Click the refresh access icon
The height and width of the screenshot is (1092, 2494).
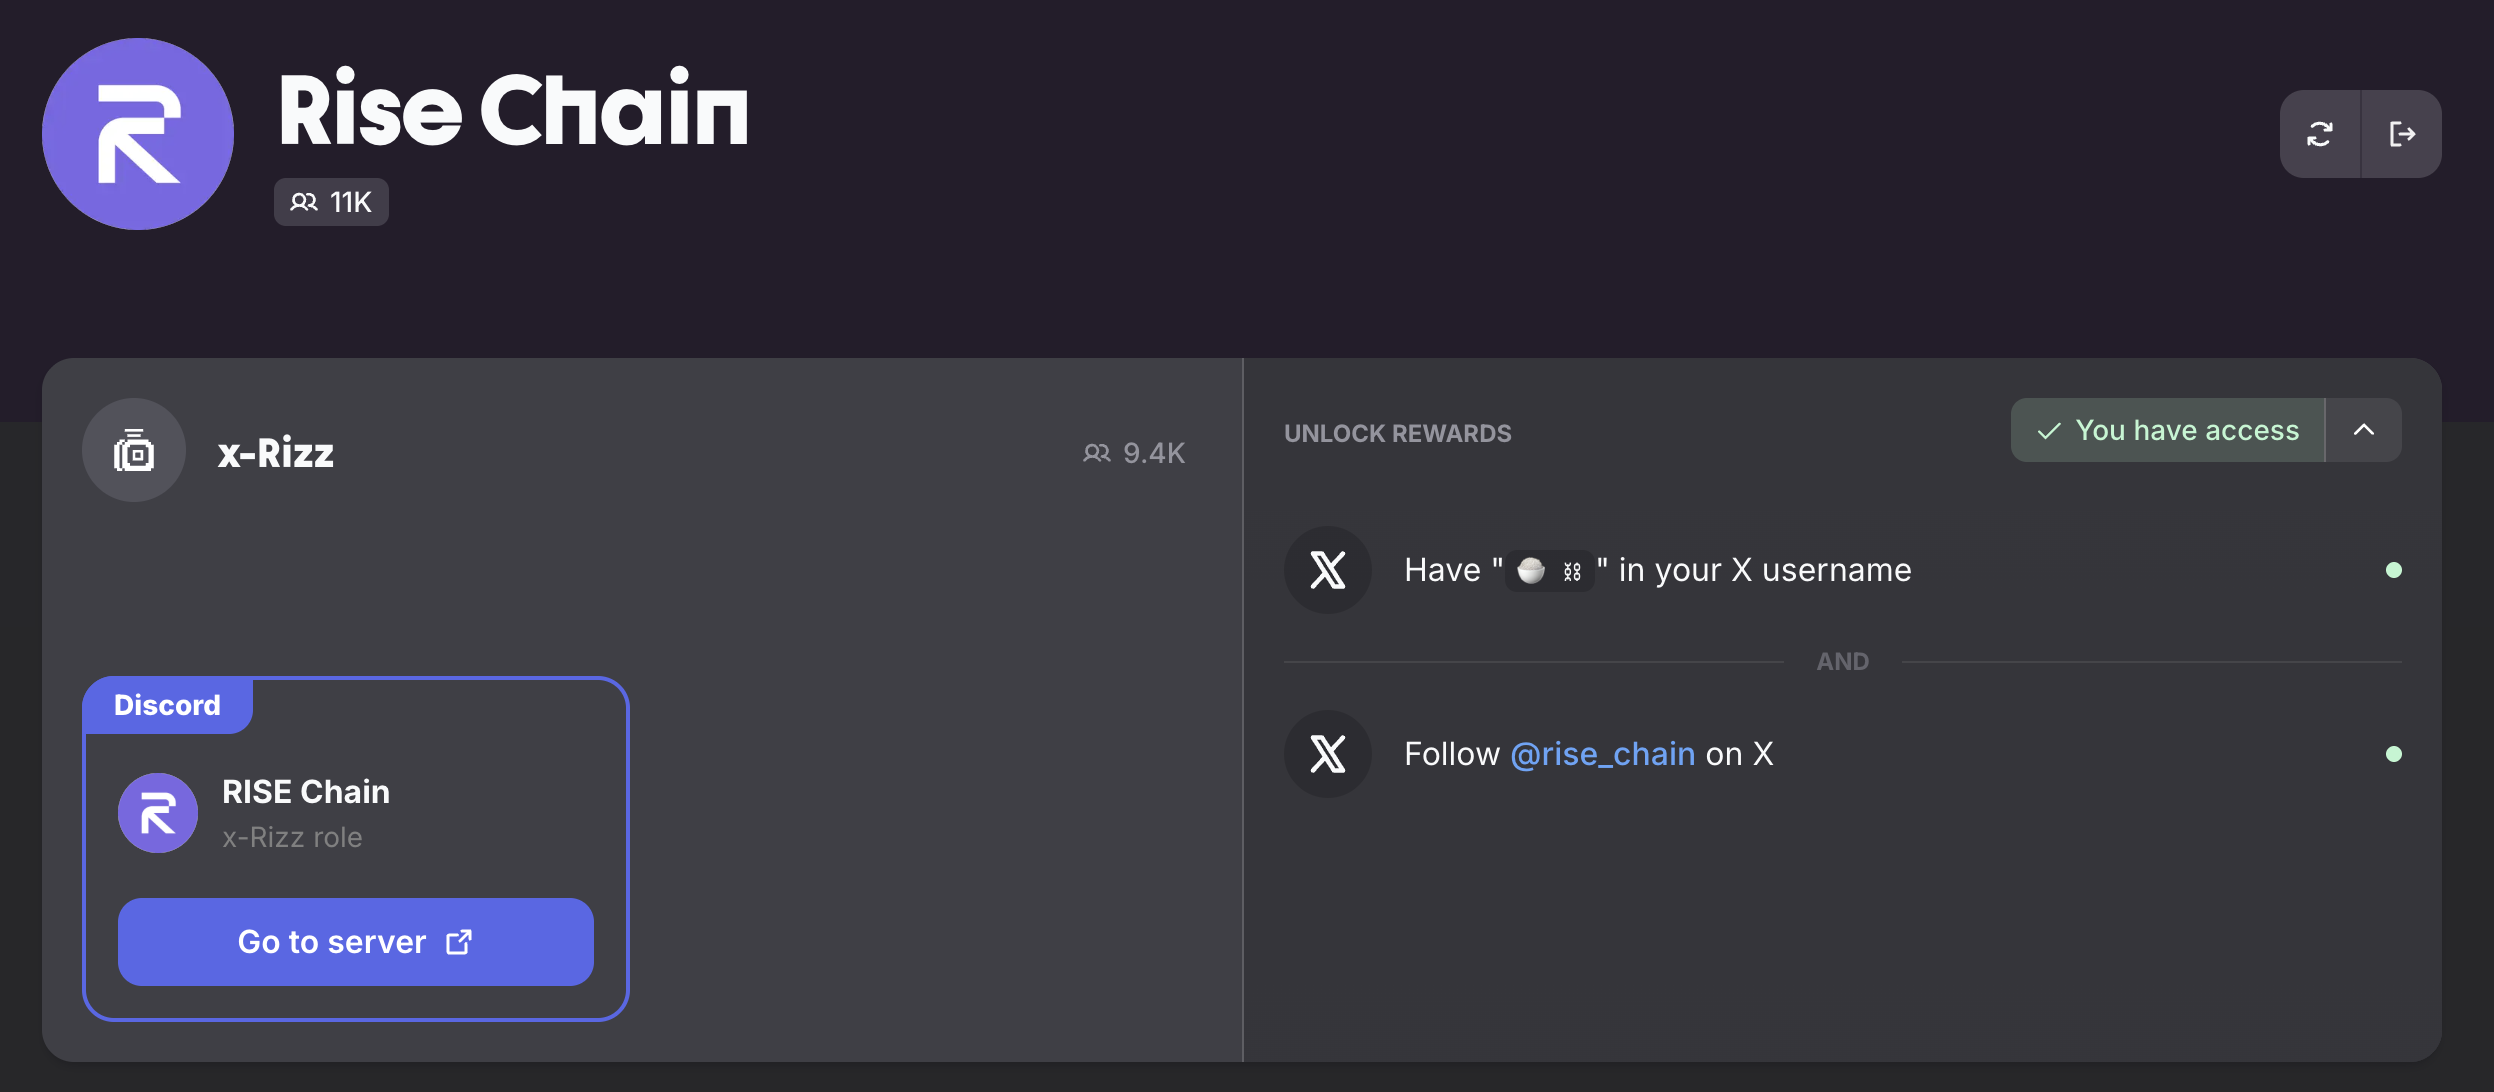pos(2320,134)
